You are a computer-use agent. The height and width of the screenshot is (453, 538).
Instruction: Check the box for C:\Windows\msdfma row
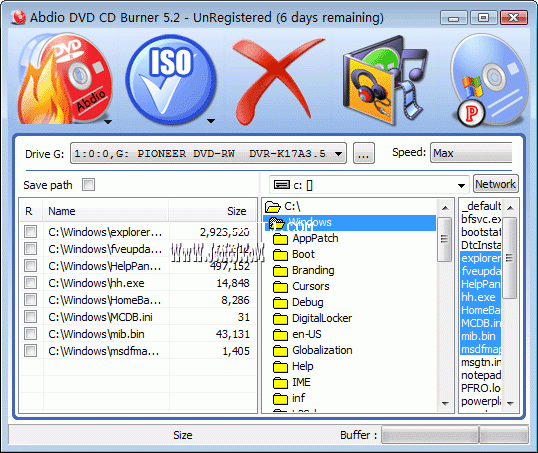[x=31, y=351]
